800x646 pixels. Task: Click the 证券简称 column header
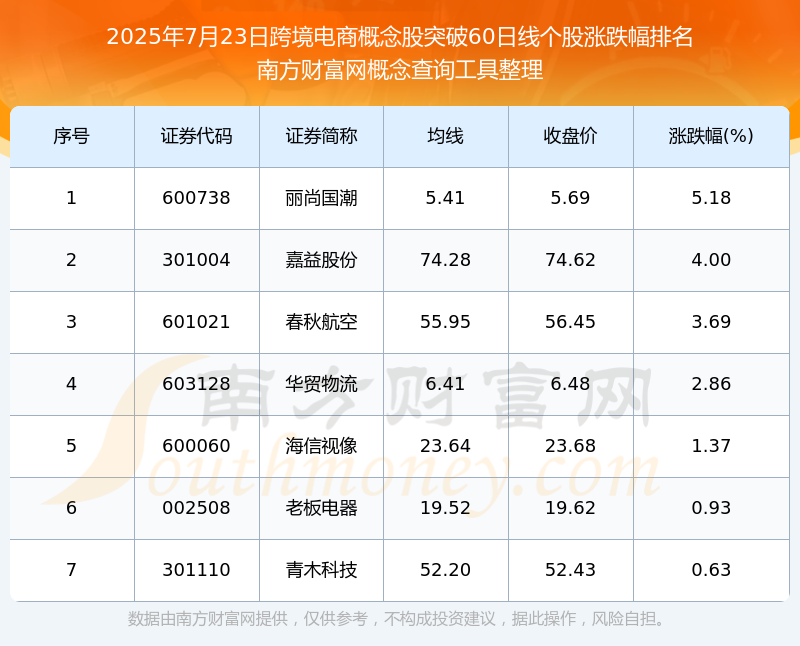321,136
